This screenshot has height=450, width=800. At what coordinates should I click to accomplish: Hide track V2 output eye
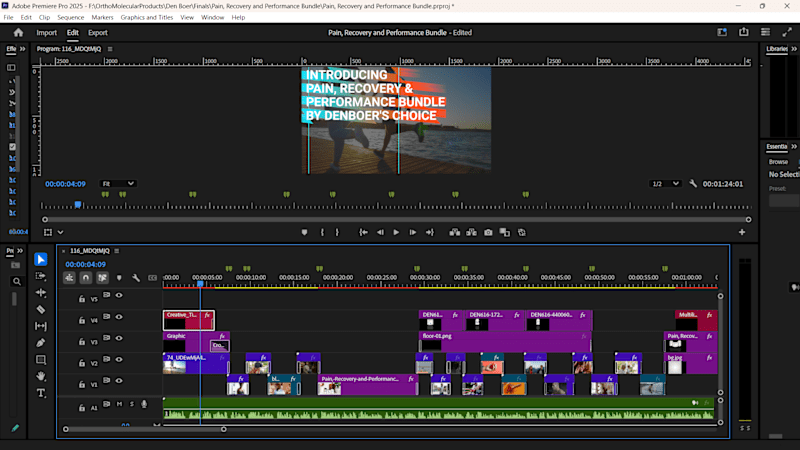tap(119, 360)
